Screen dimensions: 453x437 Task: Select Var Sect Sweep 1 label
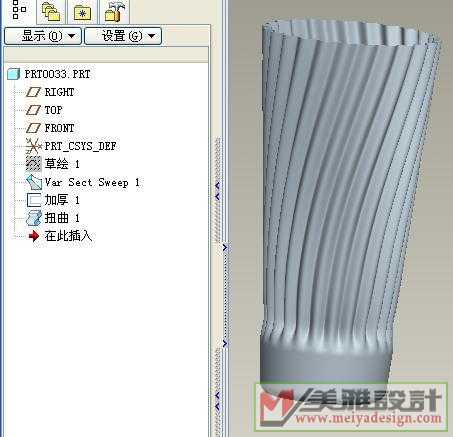coord(92,182)
